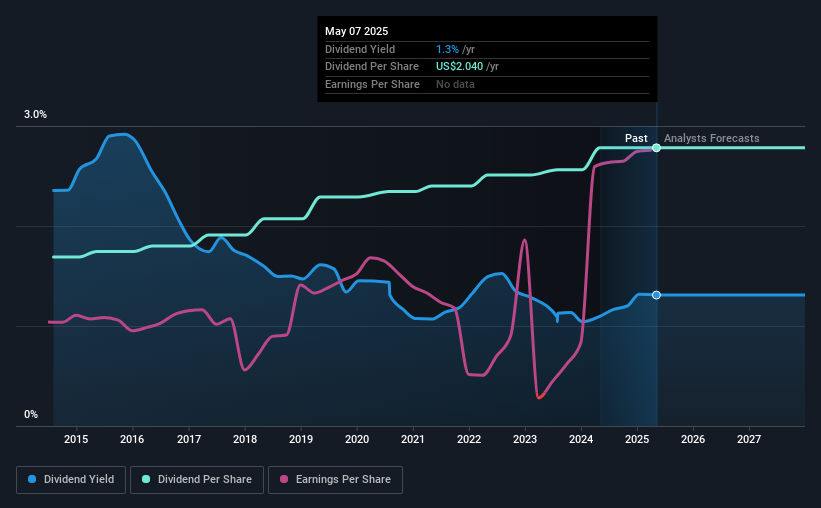Click the 2026 x-axis label
This screenshot has width=821, height=508.
pos(693,439)
